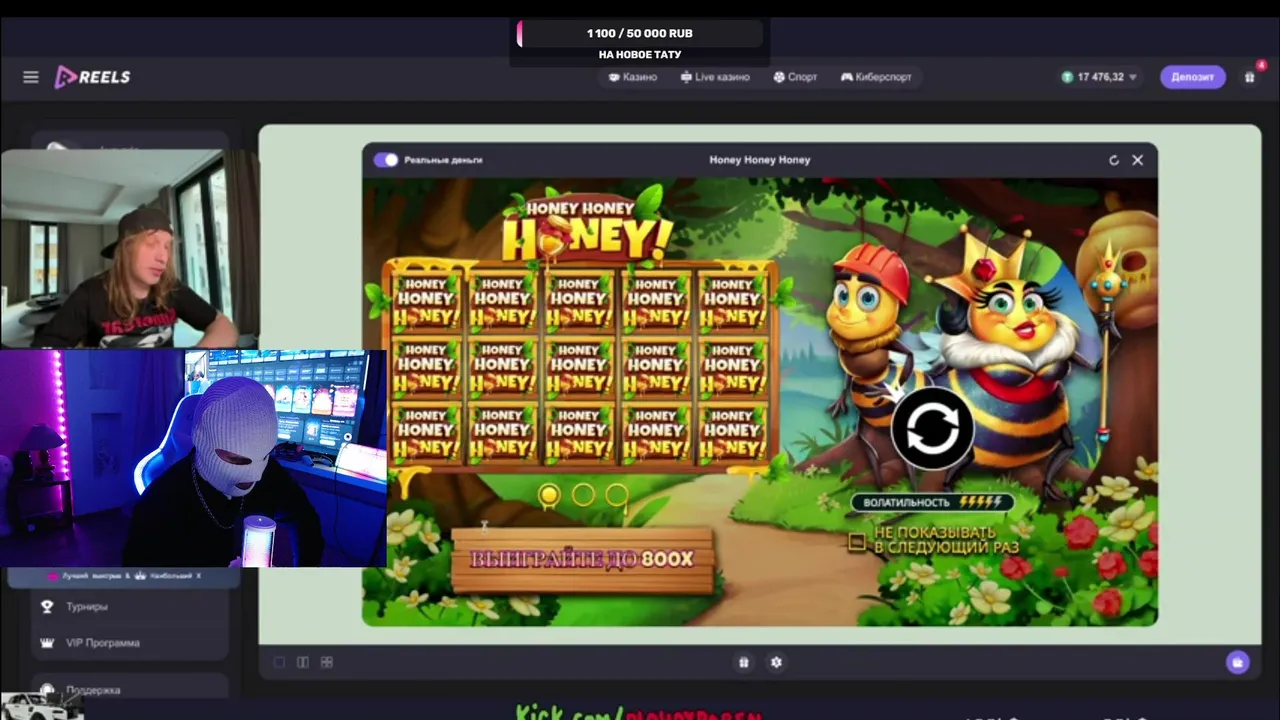
Task: Open the Live казино tab
Action: (715, 77)
